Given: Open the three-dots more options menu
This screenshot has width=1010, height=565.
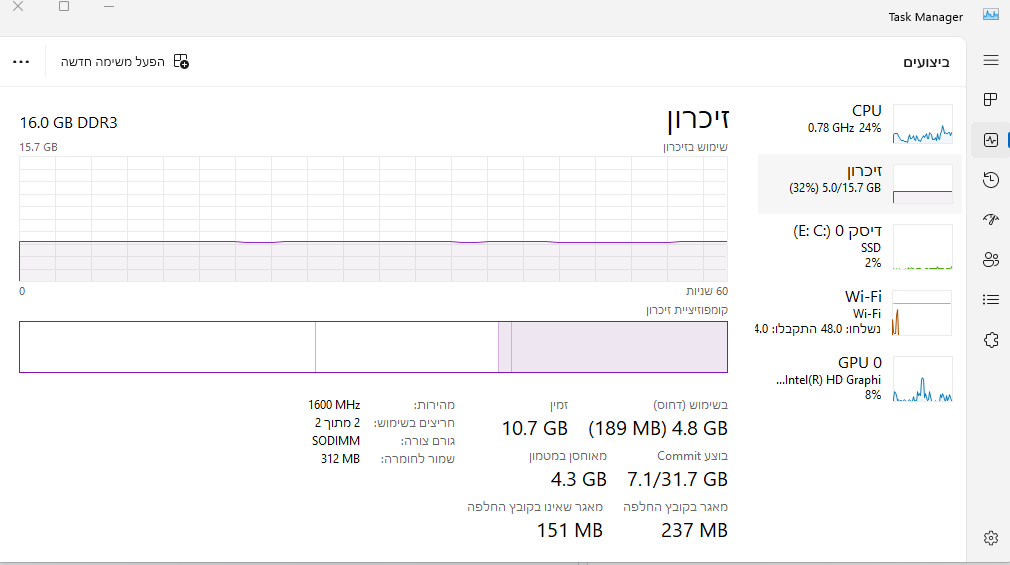Looking at the screenshot, I should 21,61.
